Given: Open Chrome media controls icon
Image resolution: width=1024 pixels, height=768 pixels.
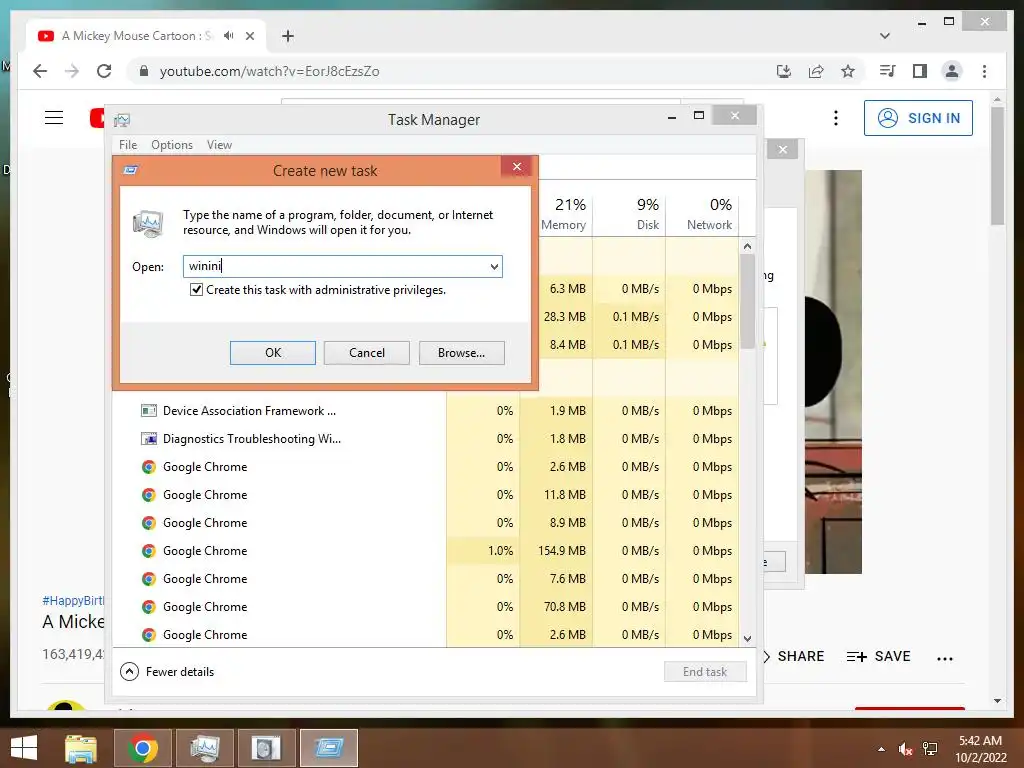Looking at the screenshot, I should tap(888, 71).
